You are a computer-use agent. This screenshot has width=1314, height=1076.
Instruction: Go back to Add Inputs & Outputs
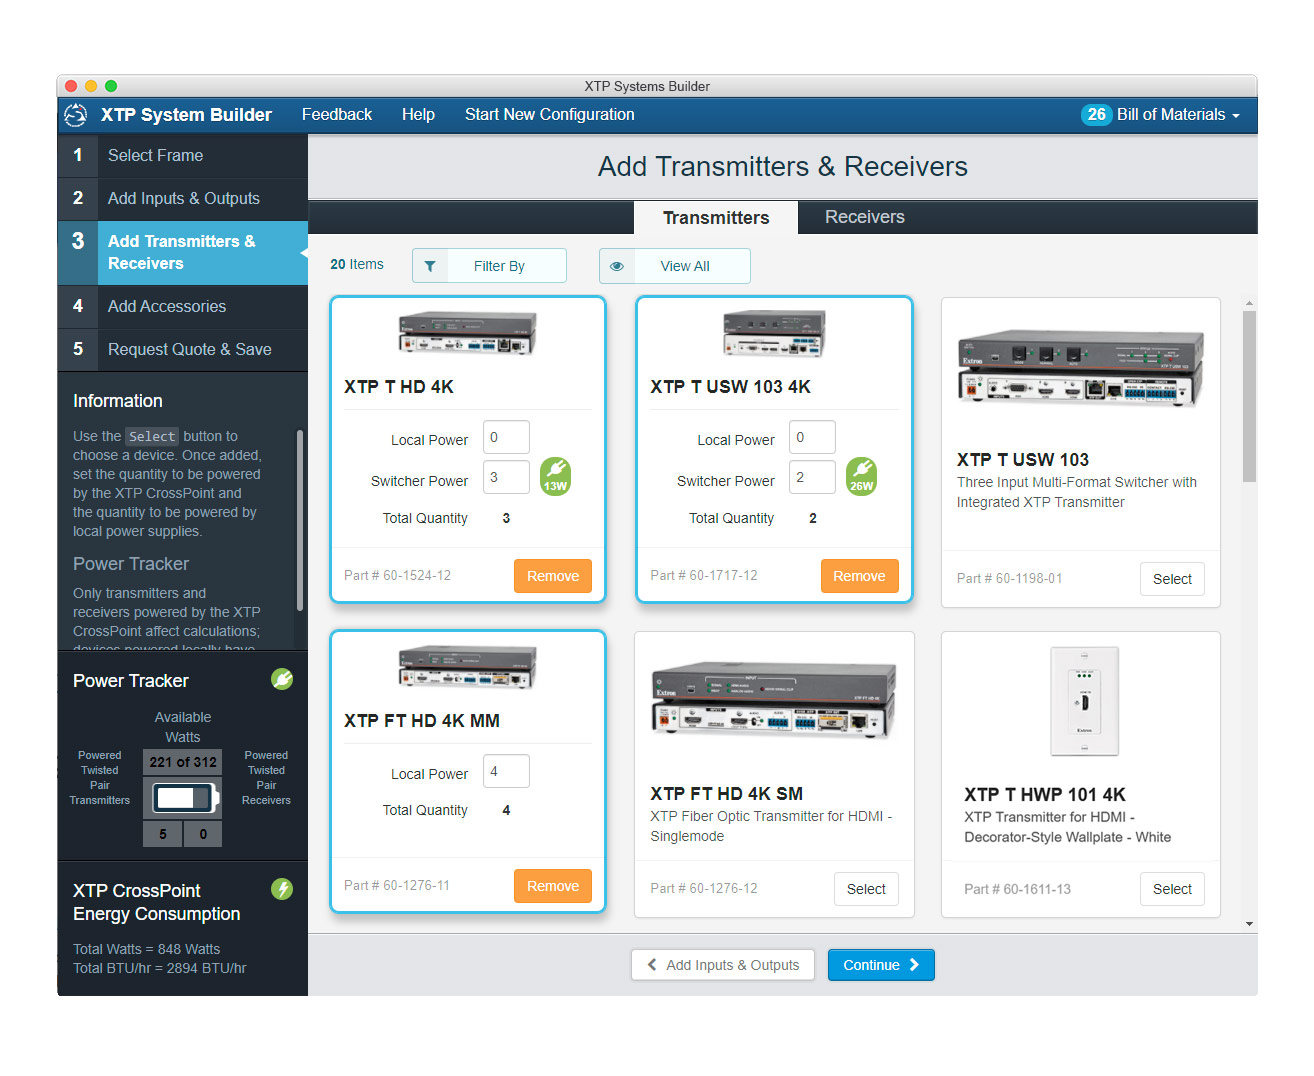723,965
